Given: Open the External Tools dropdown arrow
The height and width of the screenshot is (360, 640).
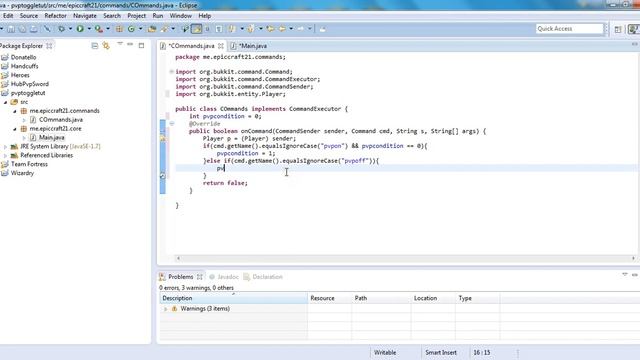Looking at the screenshot, I should (108, 29).
